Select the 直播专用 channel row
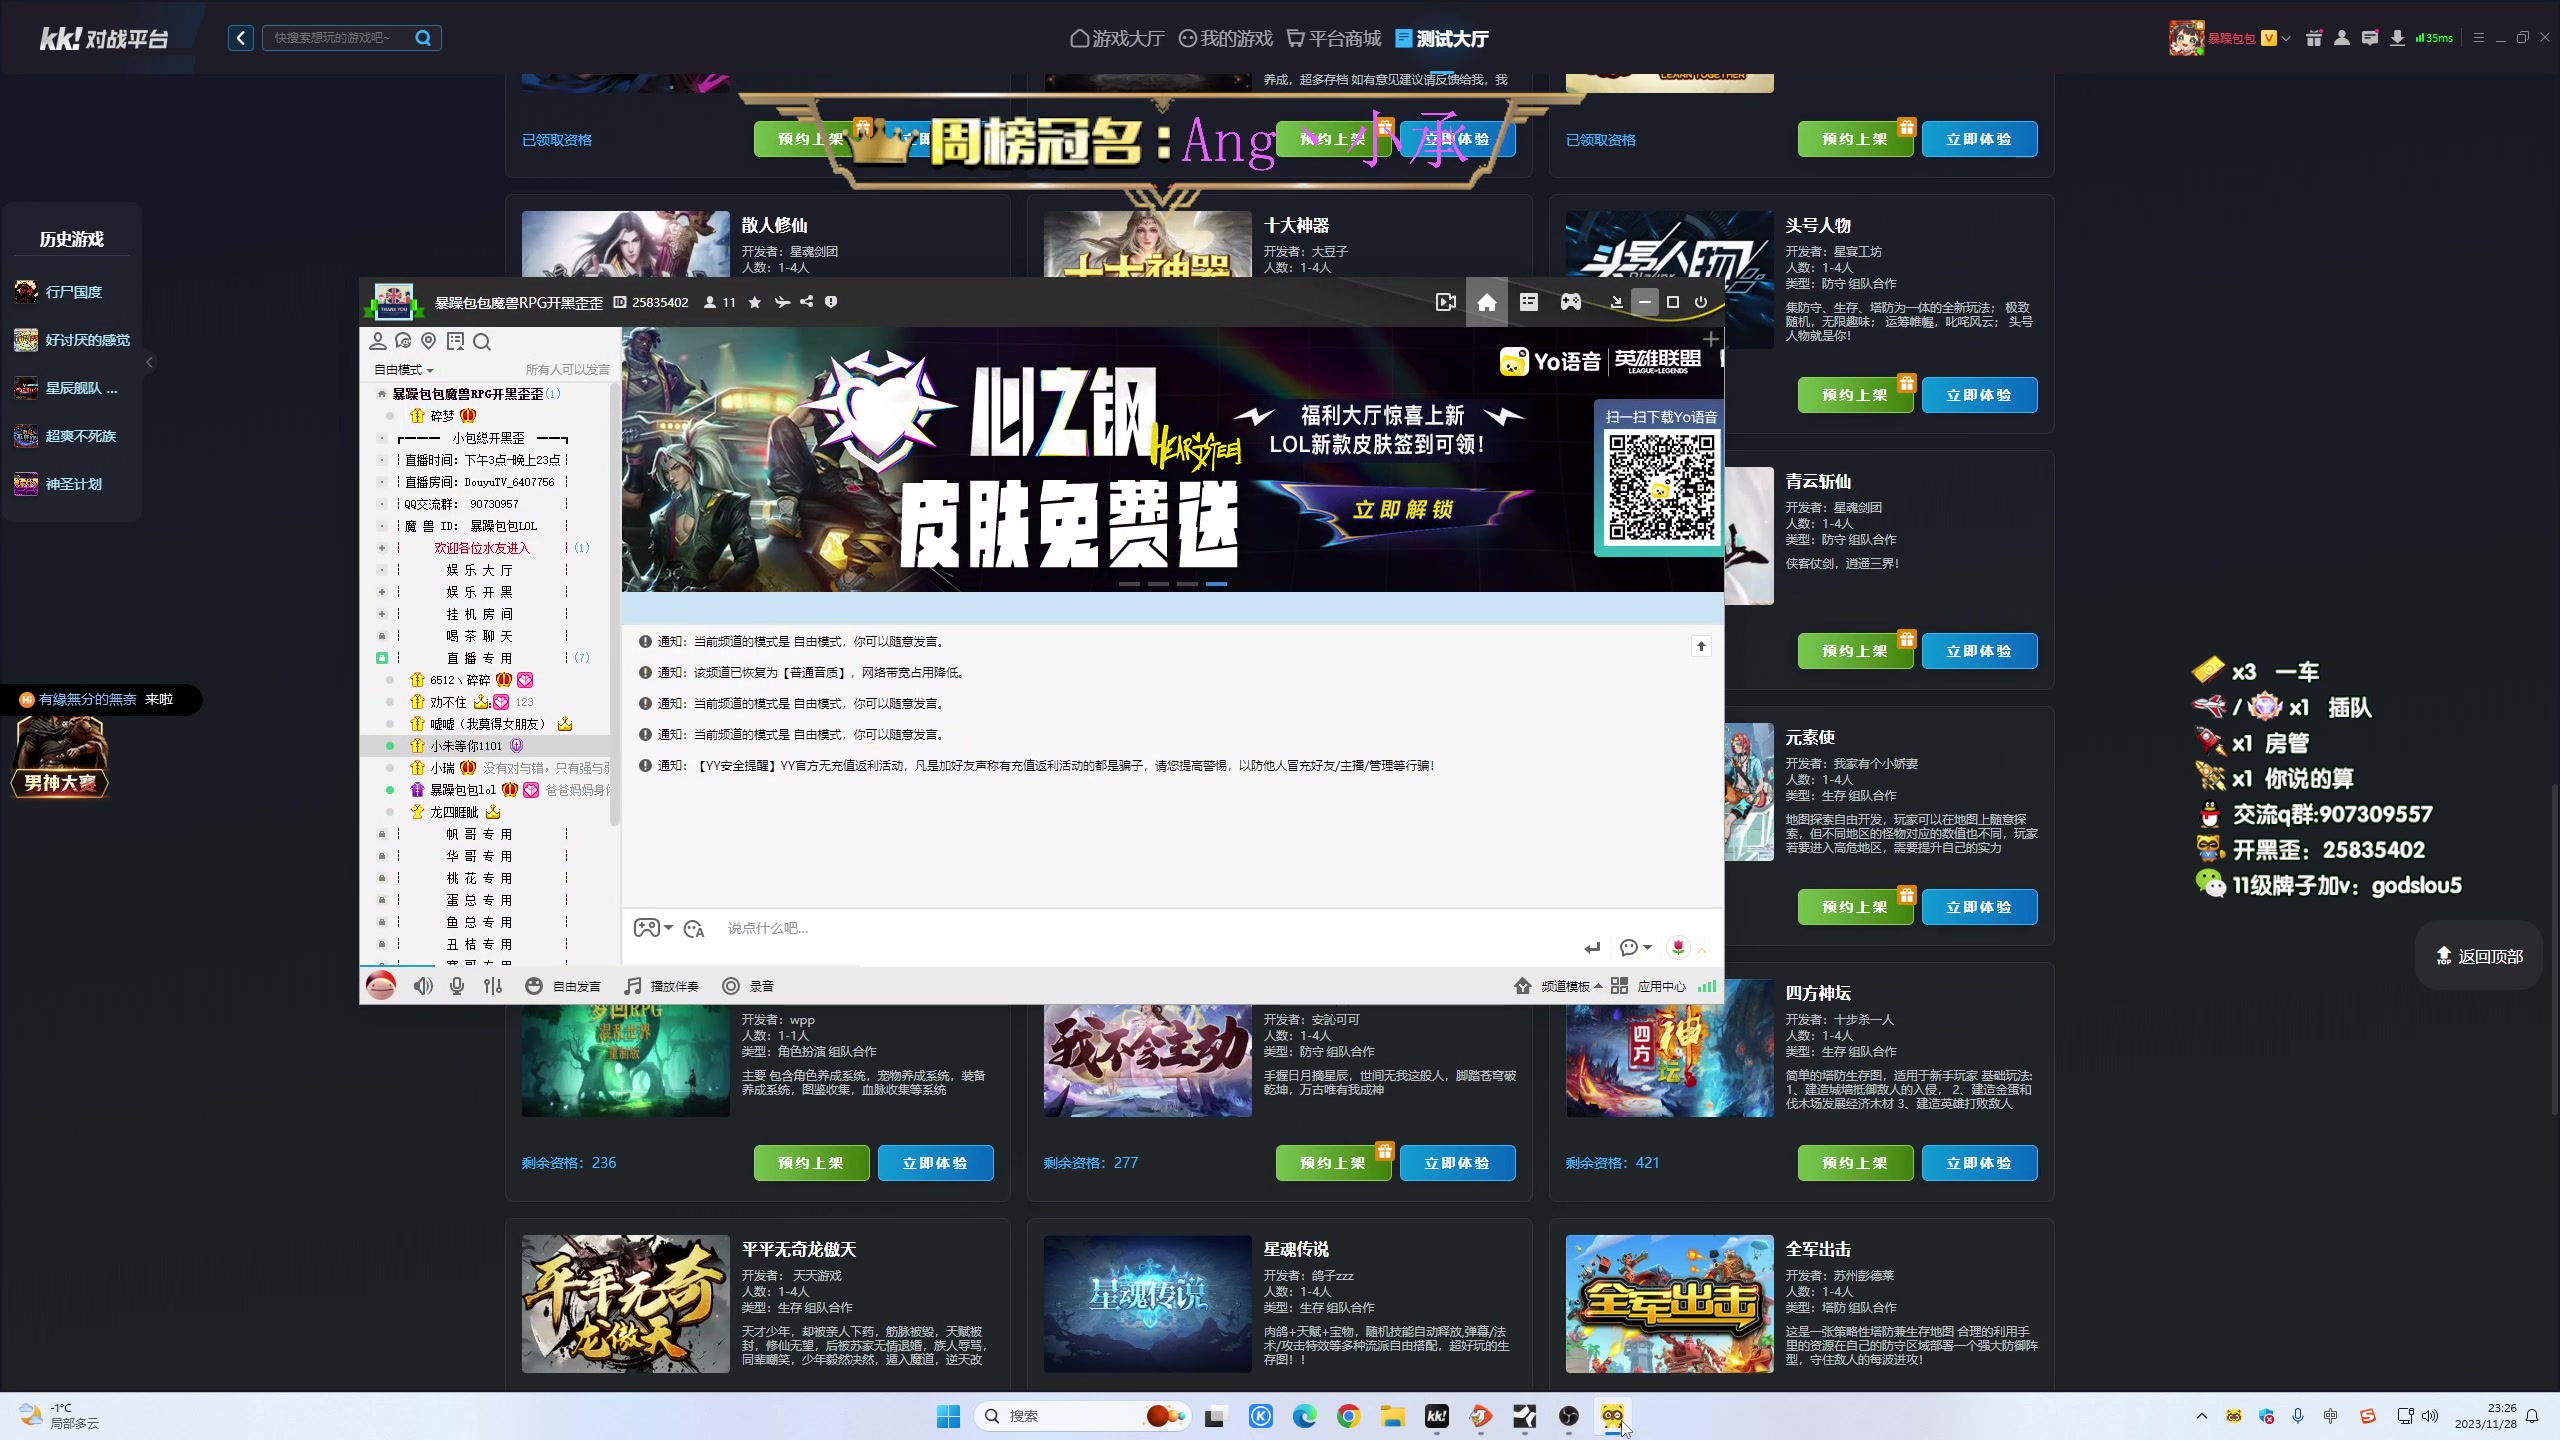2560x1440 pixels. pos(485,658)
